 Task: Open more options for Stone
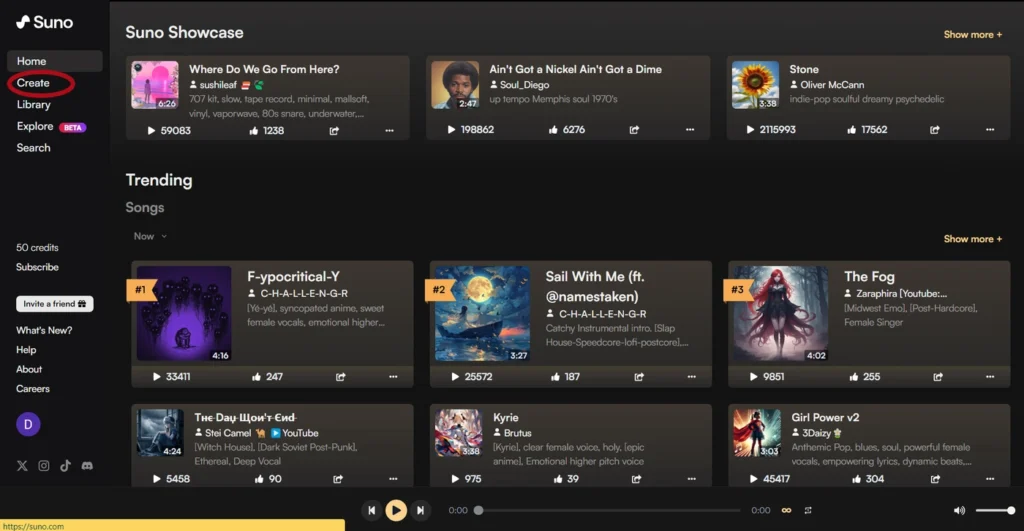coord(990,130)
